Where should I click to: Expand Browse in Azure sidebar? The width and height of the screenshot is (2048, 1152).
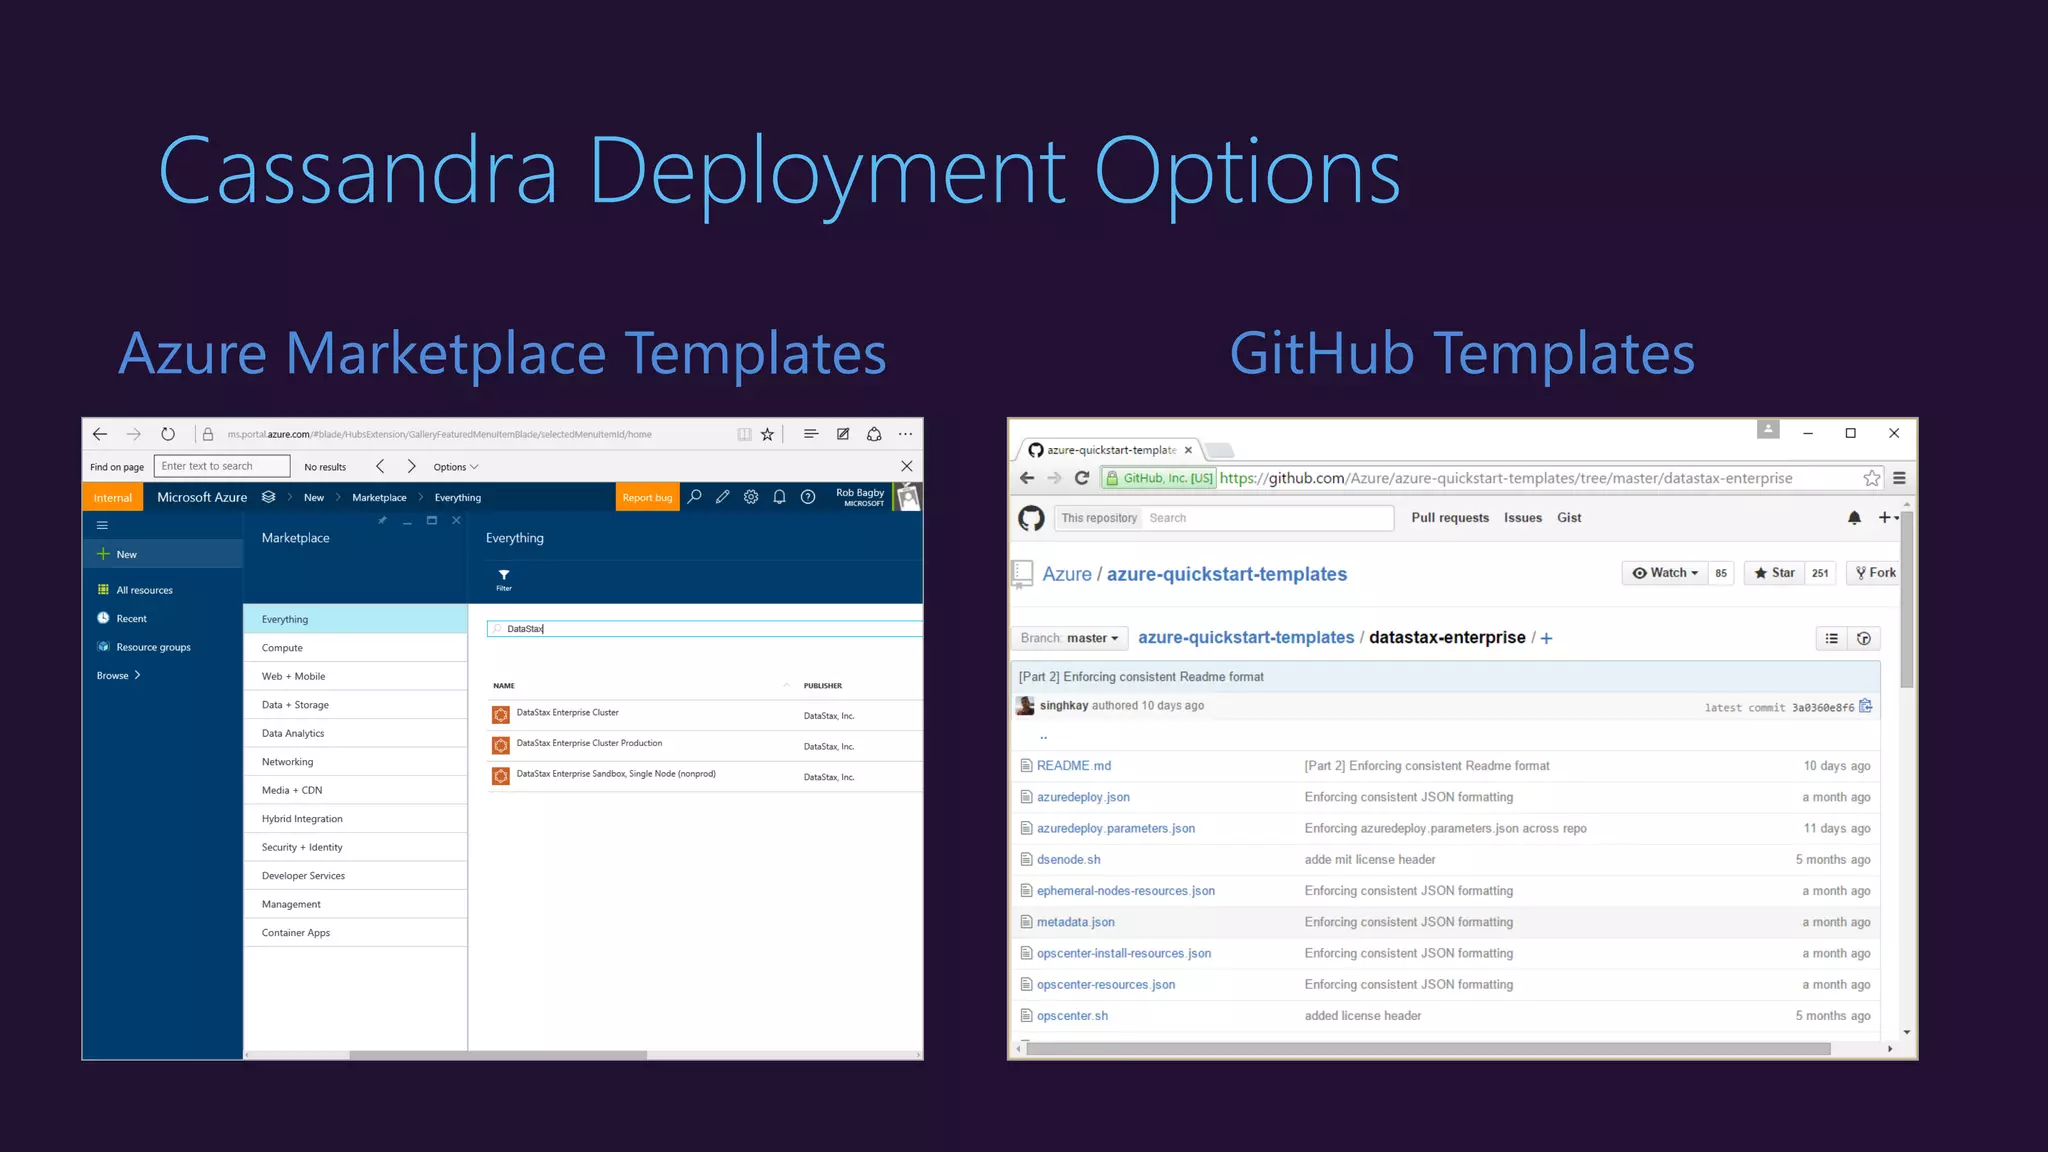click(x=118, y=676)
